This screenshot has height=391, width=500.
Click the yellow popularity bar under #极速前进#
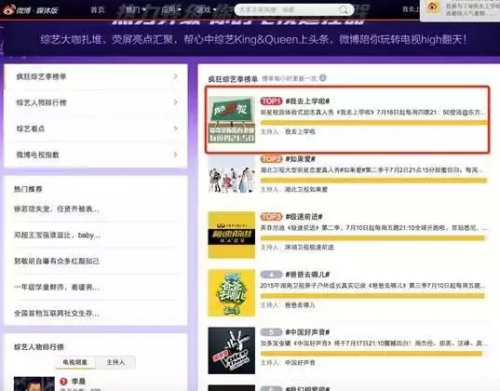click(373, 238)
